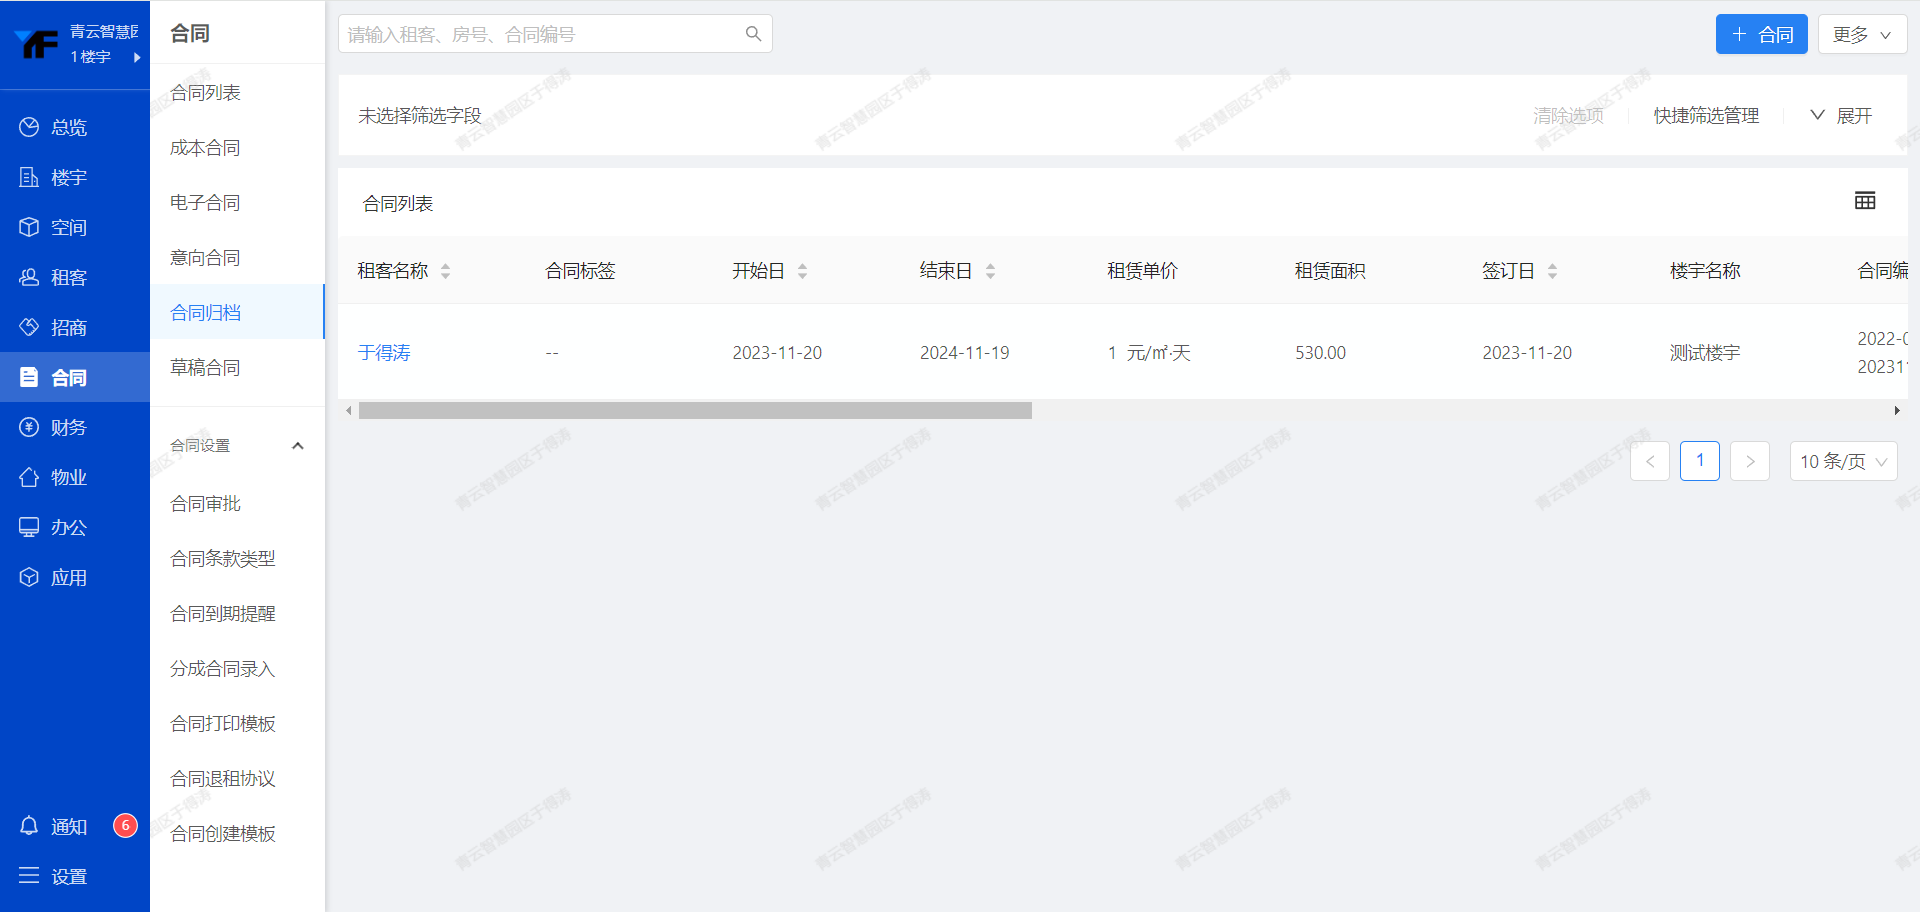Sort the table by 开始日
The image size is (1920, 912).
click(x=802, y=271)
